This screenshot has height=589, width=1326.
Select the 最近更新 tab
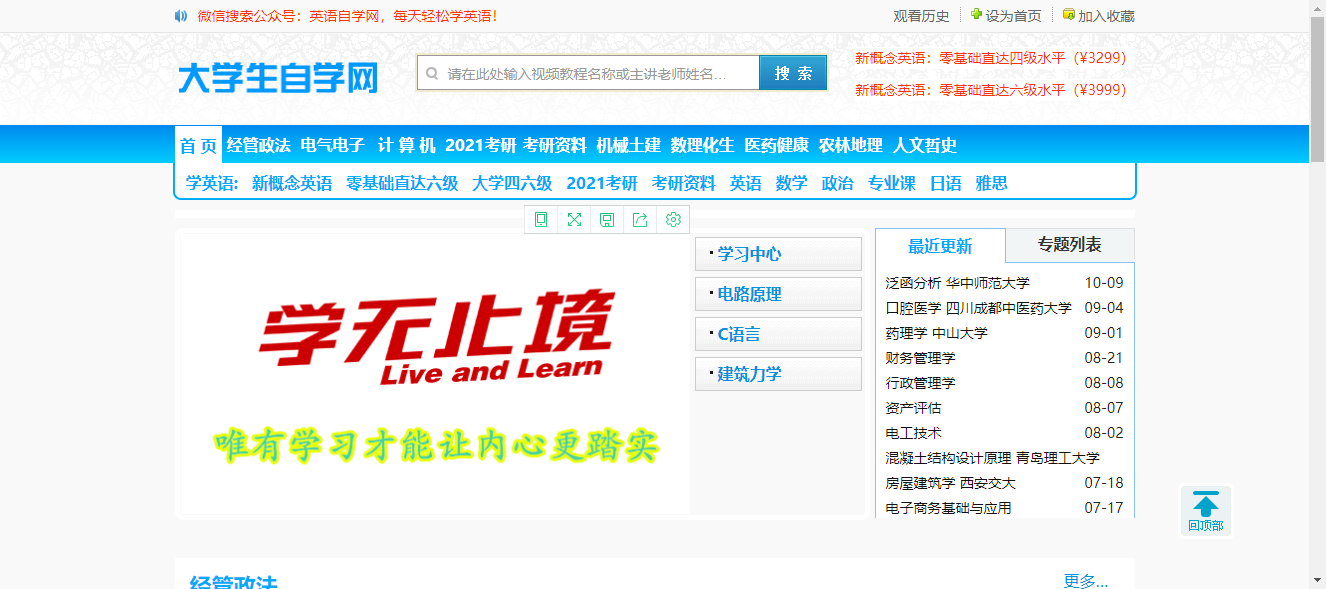tap(940, 245)
